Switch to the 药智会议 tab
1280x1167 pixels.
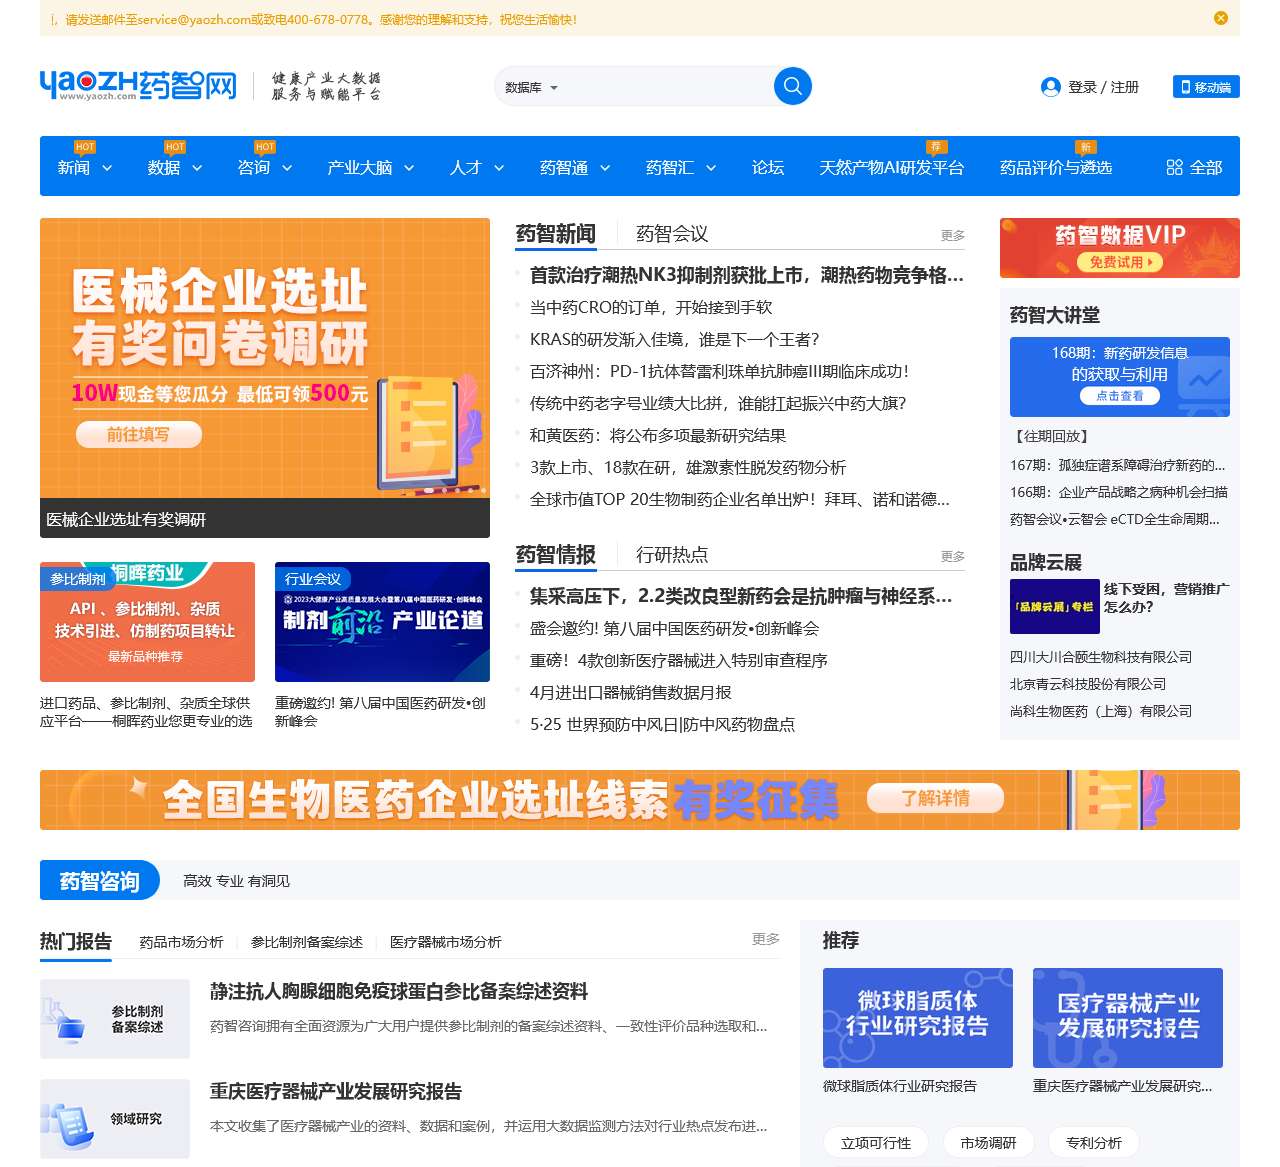coord(672,233)
